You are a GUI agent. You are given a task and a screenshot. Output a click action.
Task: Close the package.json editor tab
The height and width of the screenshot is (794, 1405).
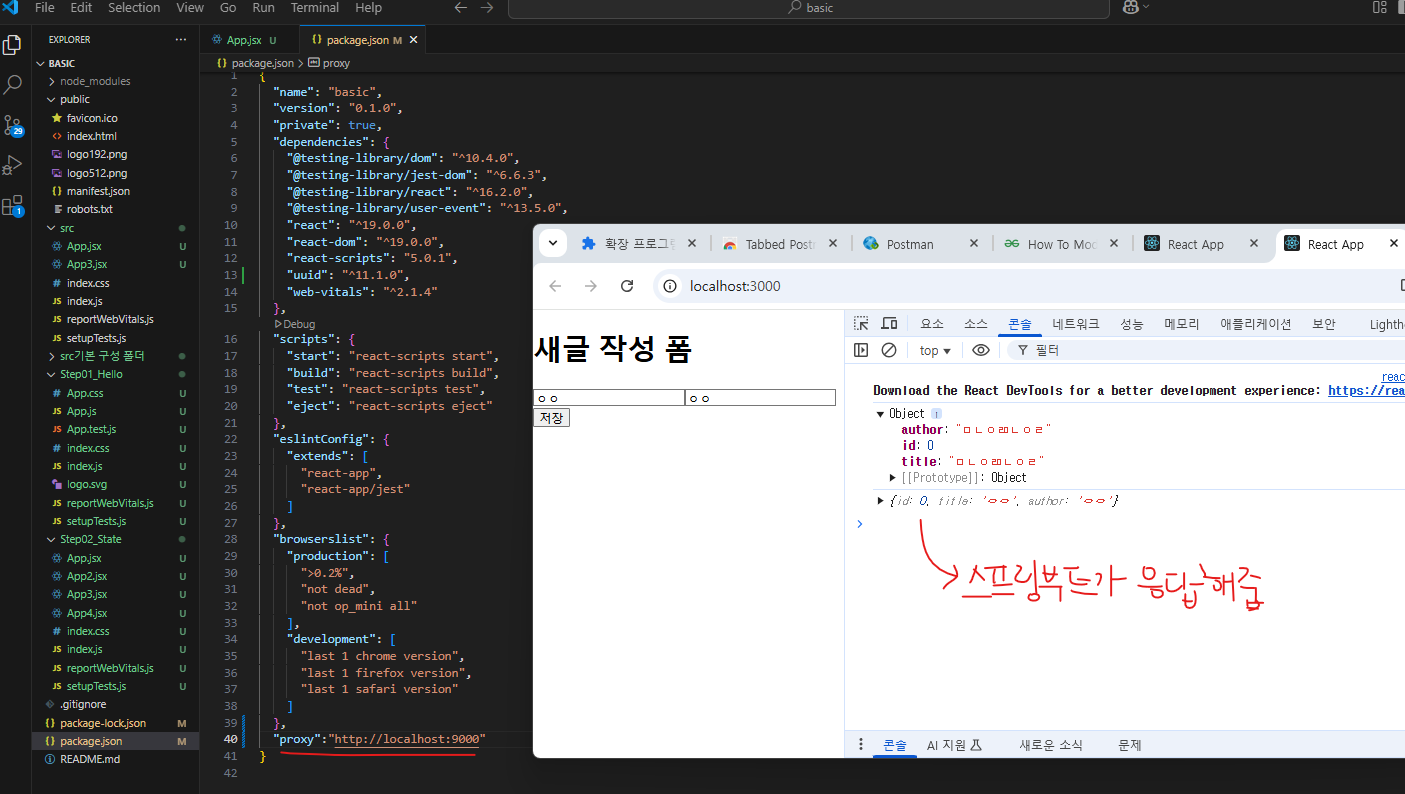(413, 40)
